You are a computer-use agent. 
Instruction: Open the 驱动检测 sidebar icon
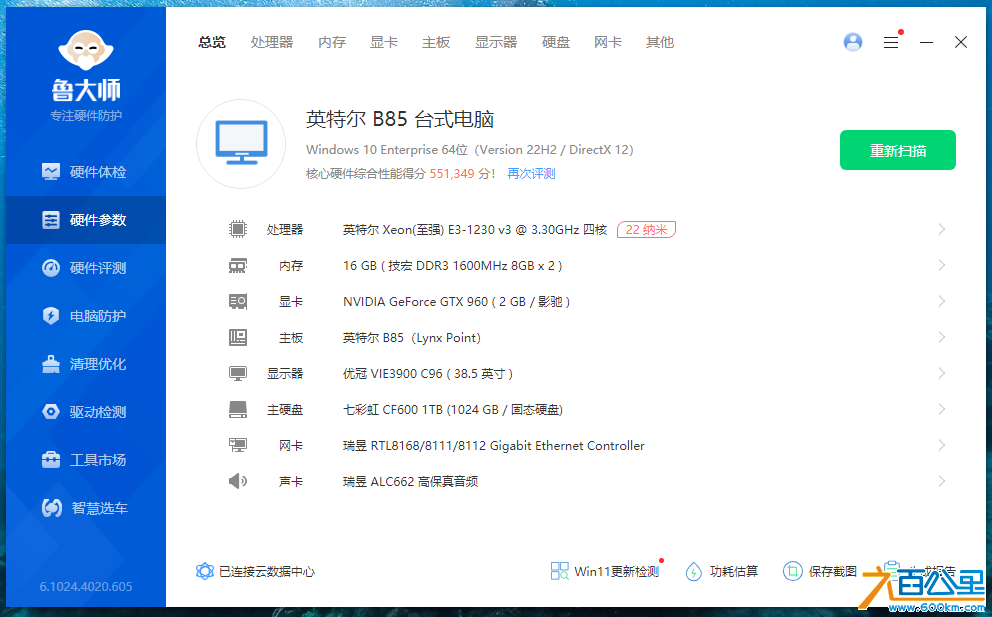click(x=51, y=412)
